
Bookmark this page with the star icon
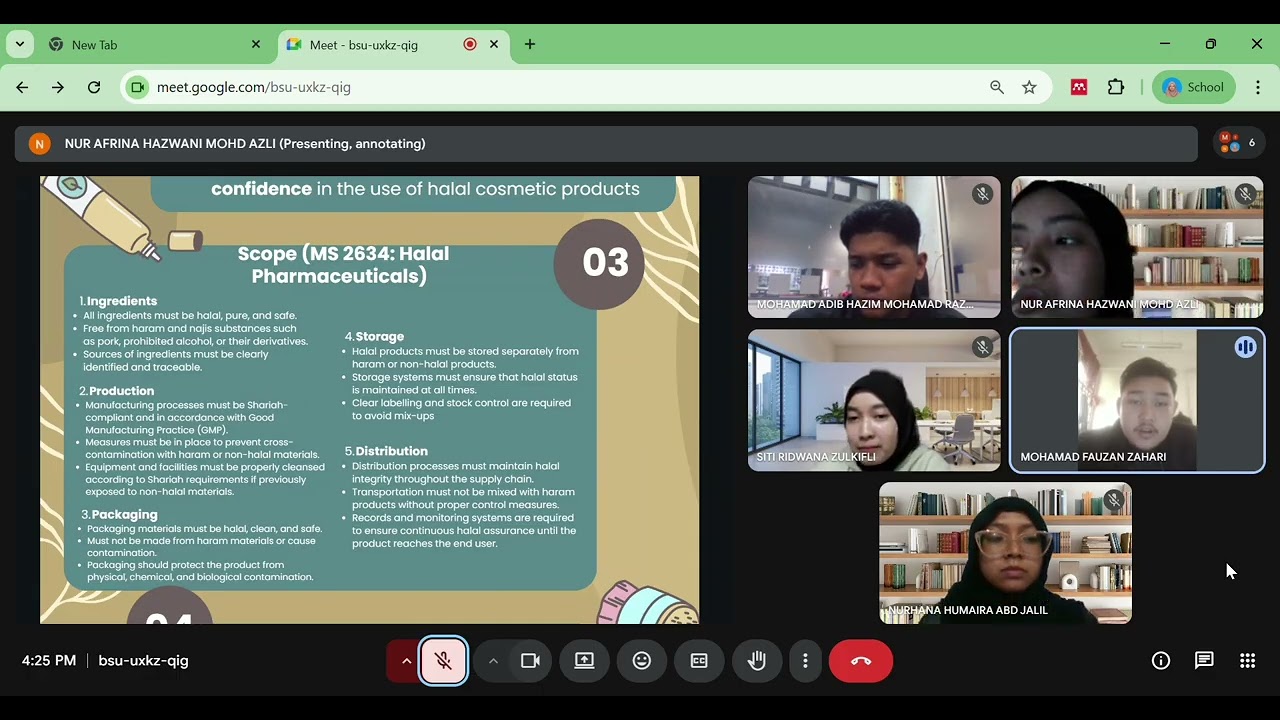coord(1029,88)
